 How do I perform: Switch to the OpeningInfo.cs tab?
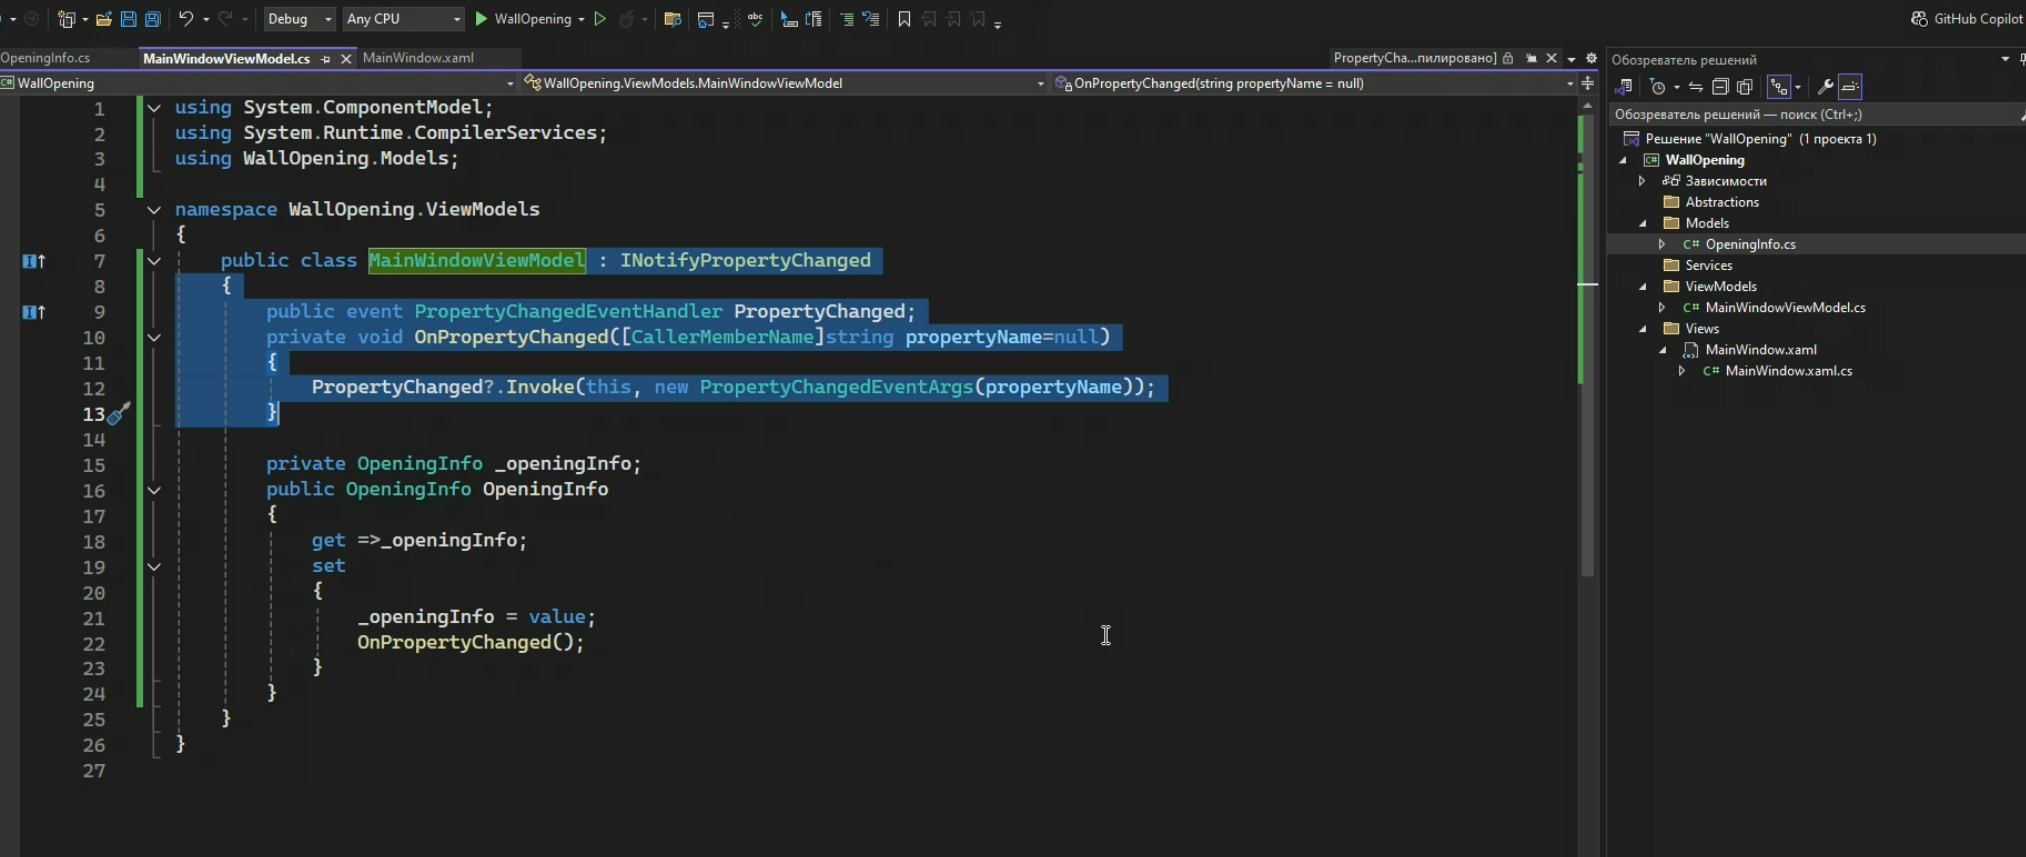(x=45, y=58)
